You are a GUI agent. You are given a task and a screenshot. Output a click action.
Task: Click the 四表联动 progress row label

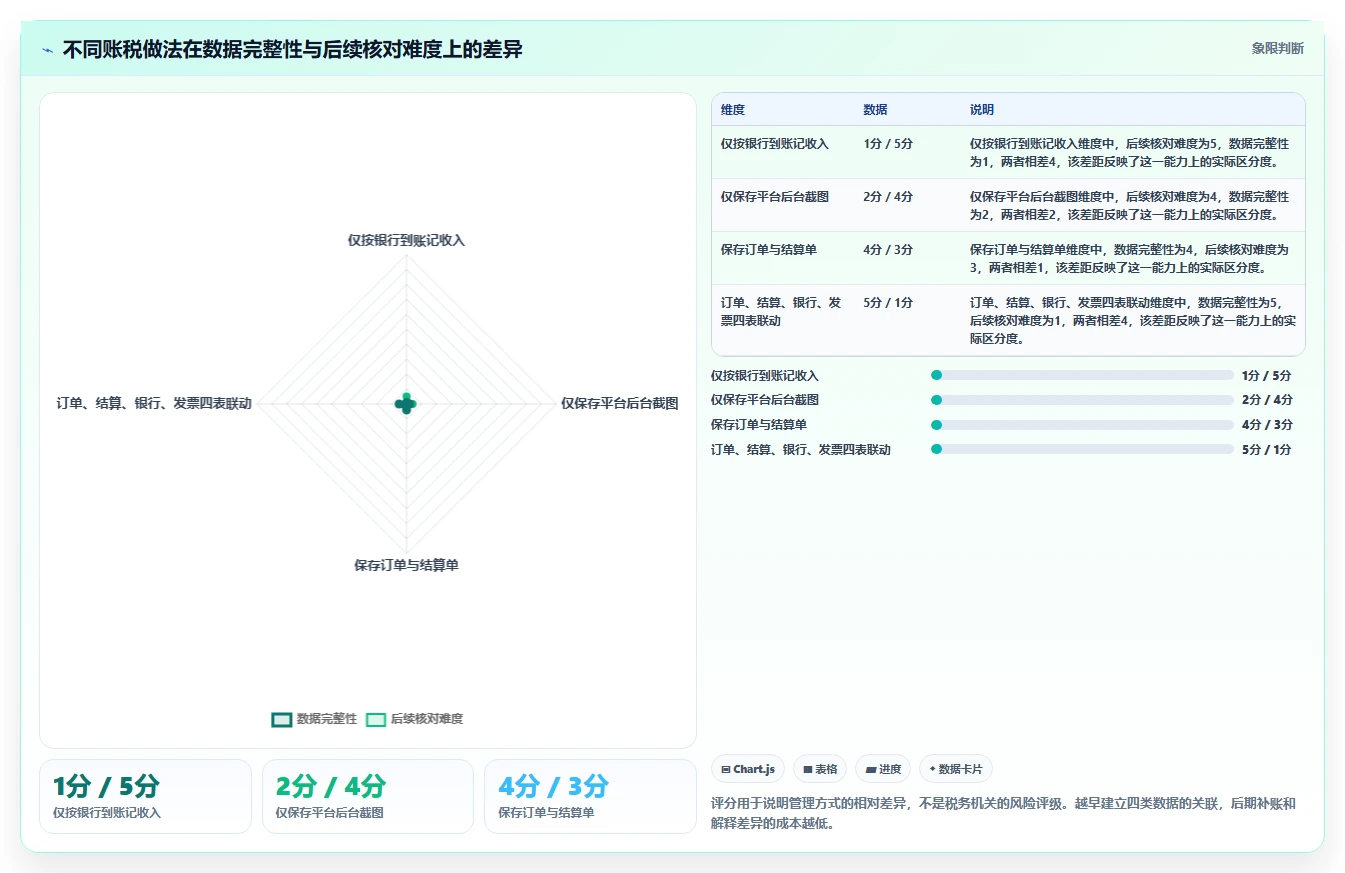801,449
